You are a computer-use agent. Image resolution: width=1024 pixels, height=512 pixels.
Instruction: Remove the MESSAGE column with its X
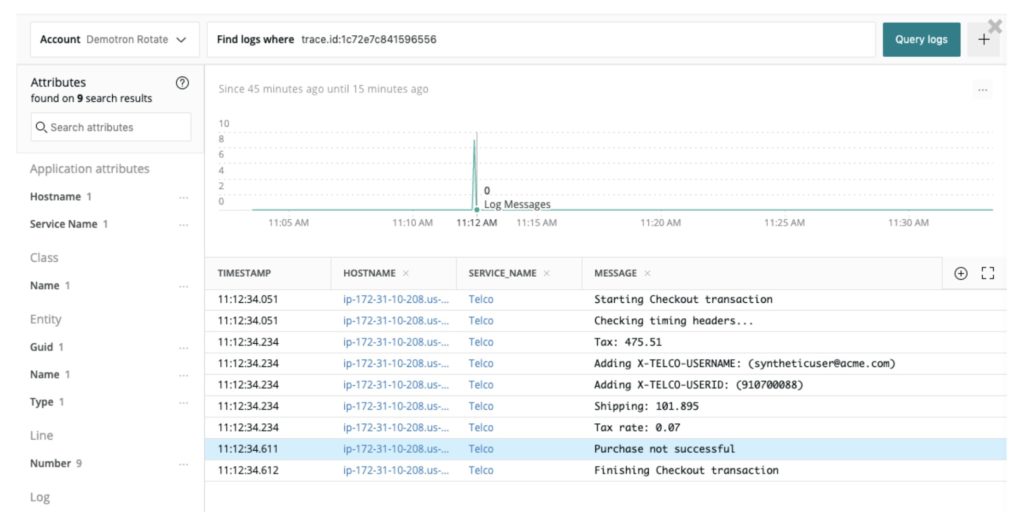pos(647,273)
